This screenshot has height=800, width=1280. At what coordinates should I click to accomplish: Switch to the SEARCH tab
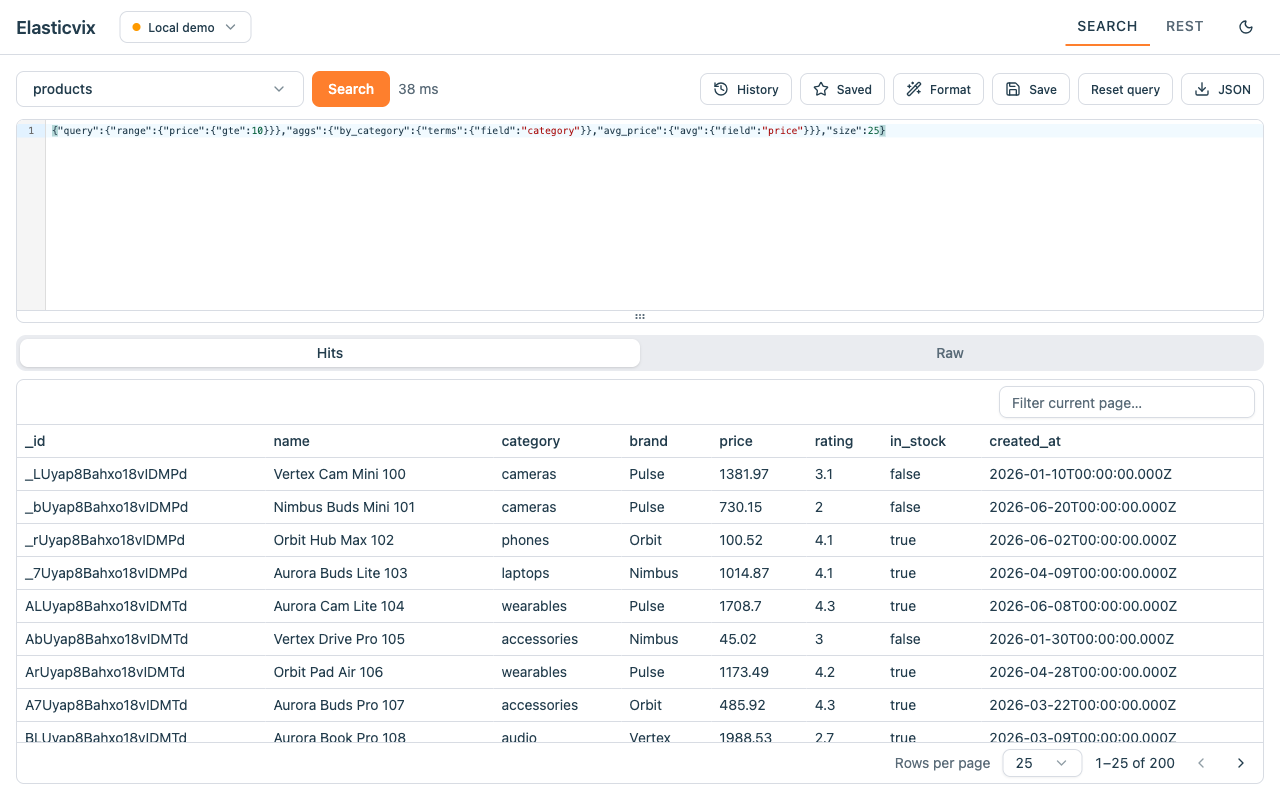[1107, 26]
